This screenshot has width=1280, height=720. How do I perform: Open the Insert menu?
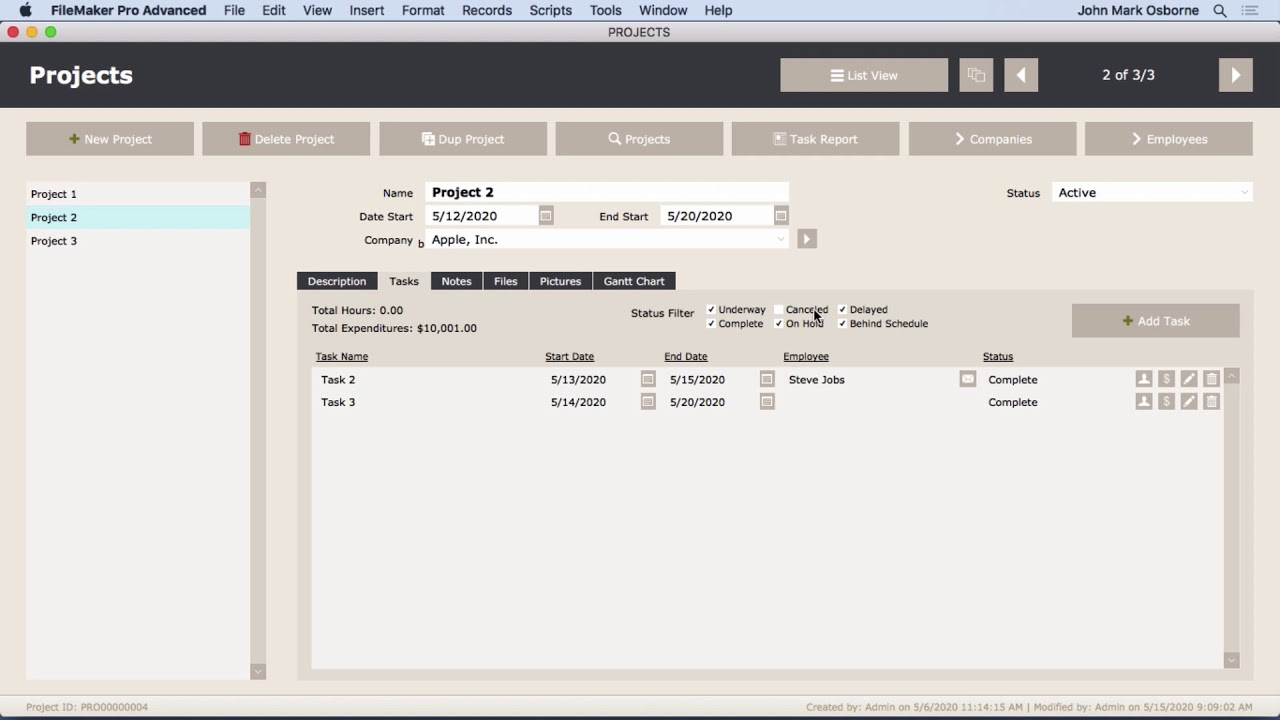pyautogui.click(x=367, y=10)
